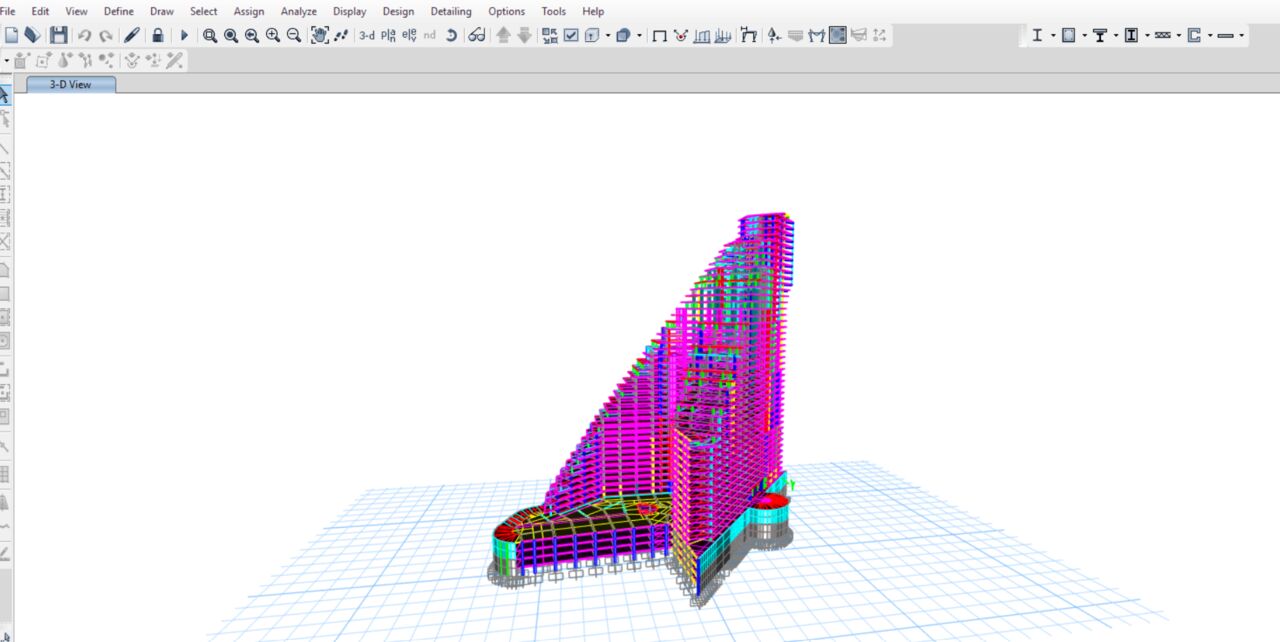Expand the last arrow at the right end of the toolbar
The width and height of the screenshot is (1280, 642).
[1242, 35]
